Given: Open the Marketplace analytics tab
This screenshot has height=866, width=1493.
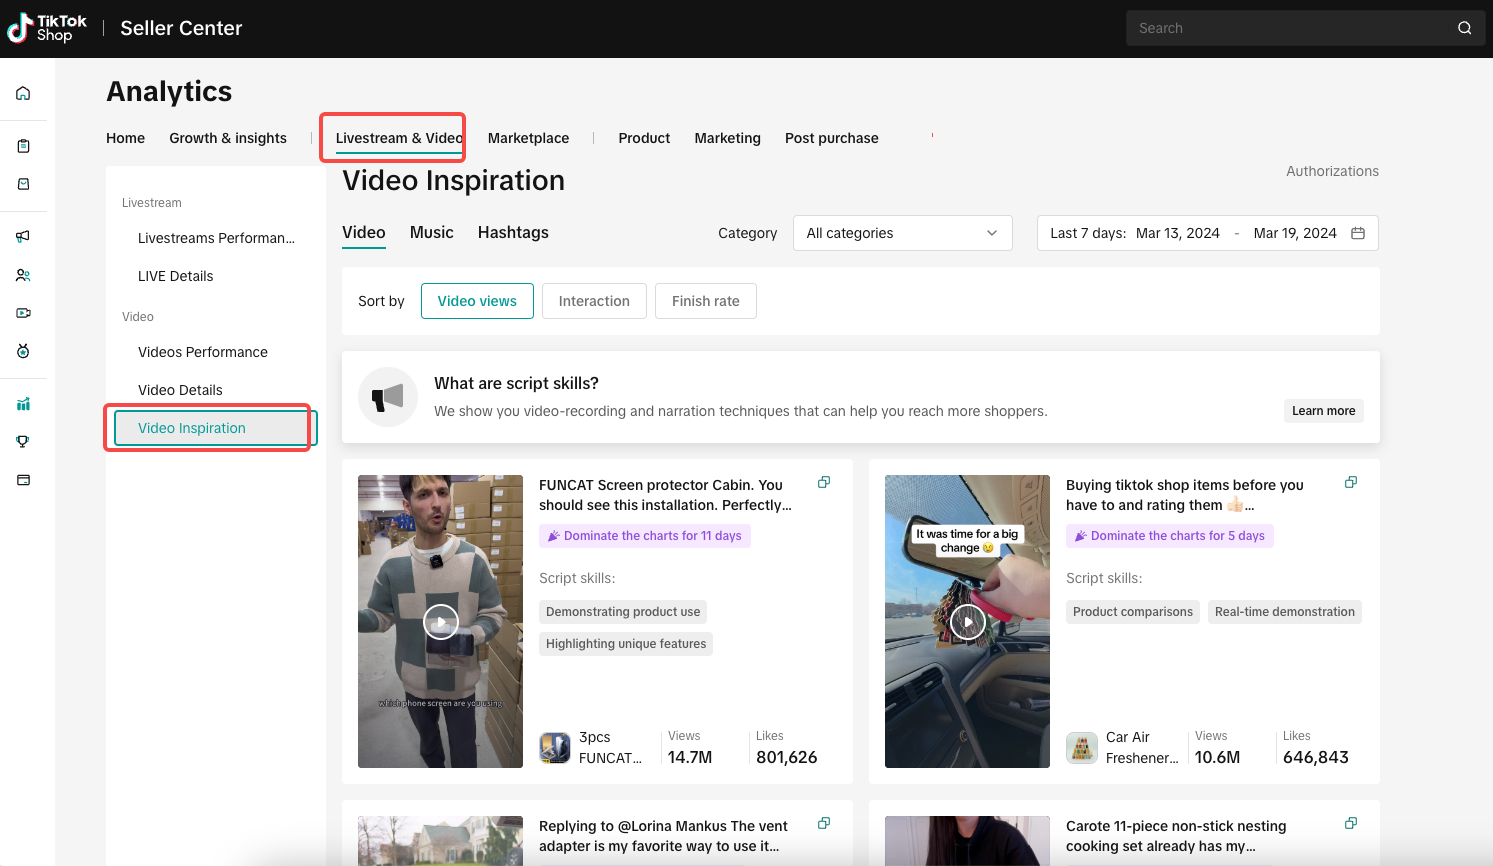Looking at the screenshot, I should 528,138.
